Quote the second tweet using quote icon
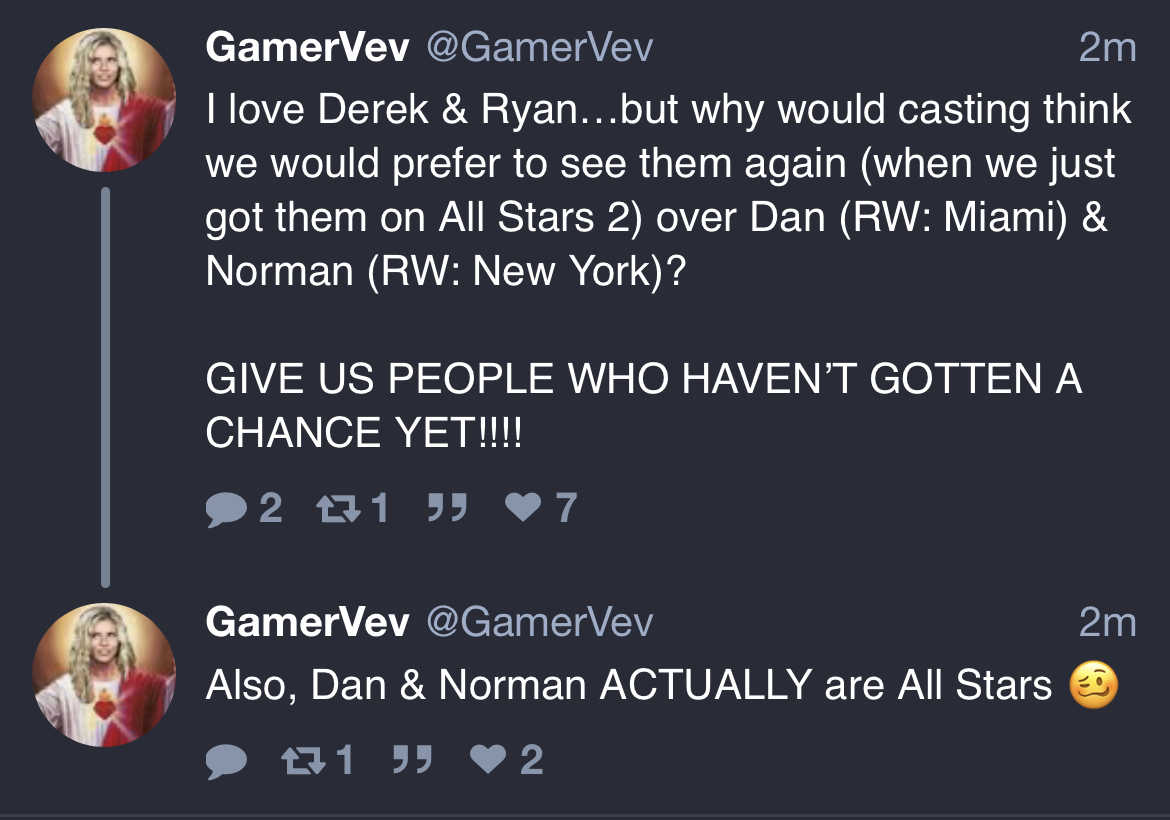The height and width of the screenshot is (820, 1170). (412, 760)
